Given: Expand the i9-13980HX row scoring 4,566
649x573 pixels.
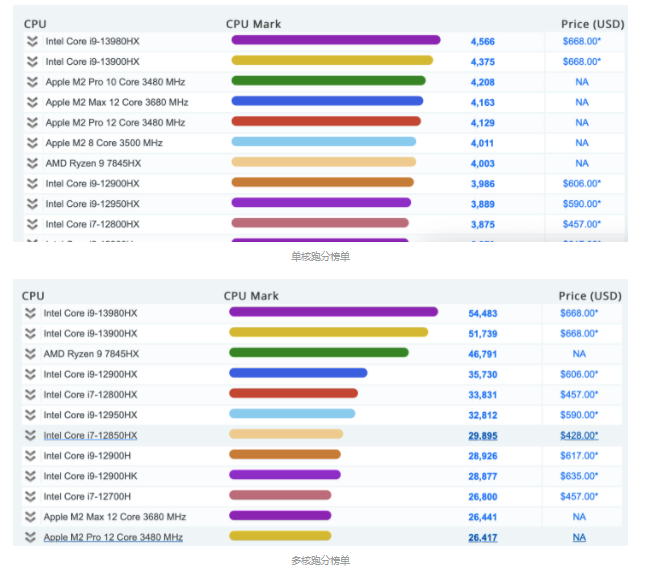Looking at the screenshot, I should (32, 41).
